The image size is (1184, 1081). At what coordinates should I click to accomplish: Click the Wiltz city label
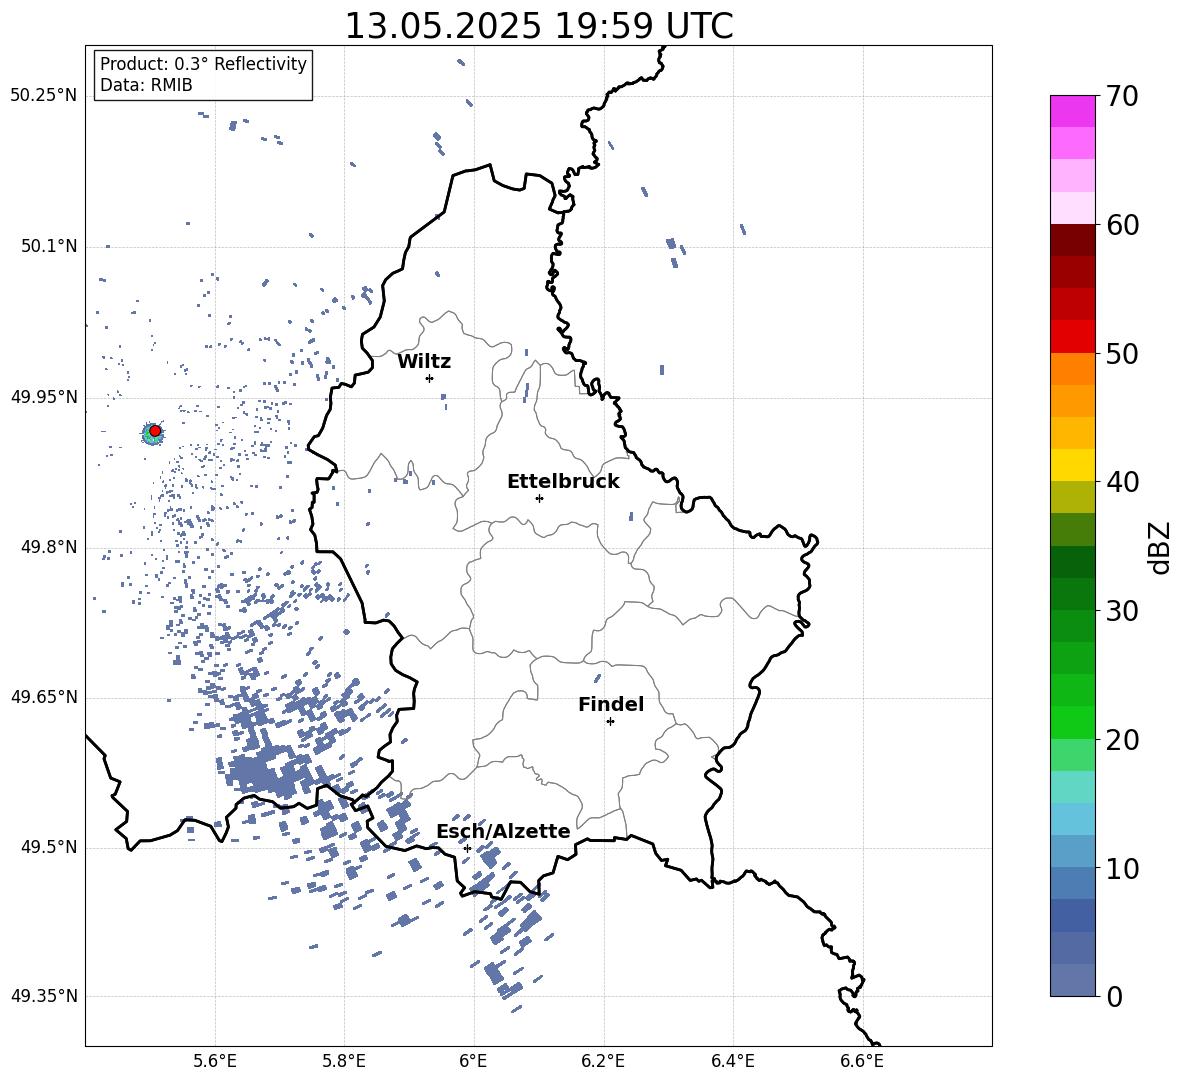coord(424,362)
